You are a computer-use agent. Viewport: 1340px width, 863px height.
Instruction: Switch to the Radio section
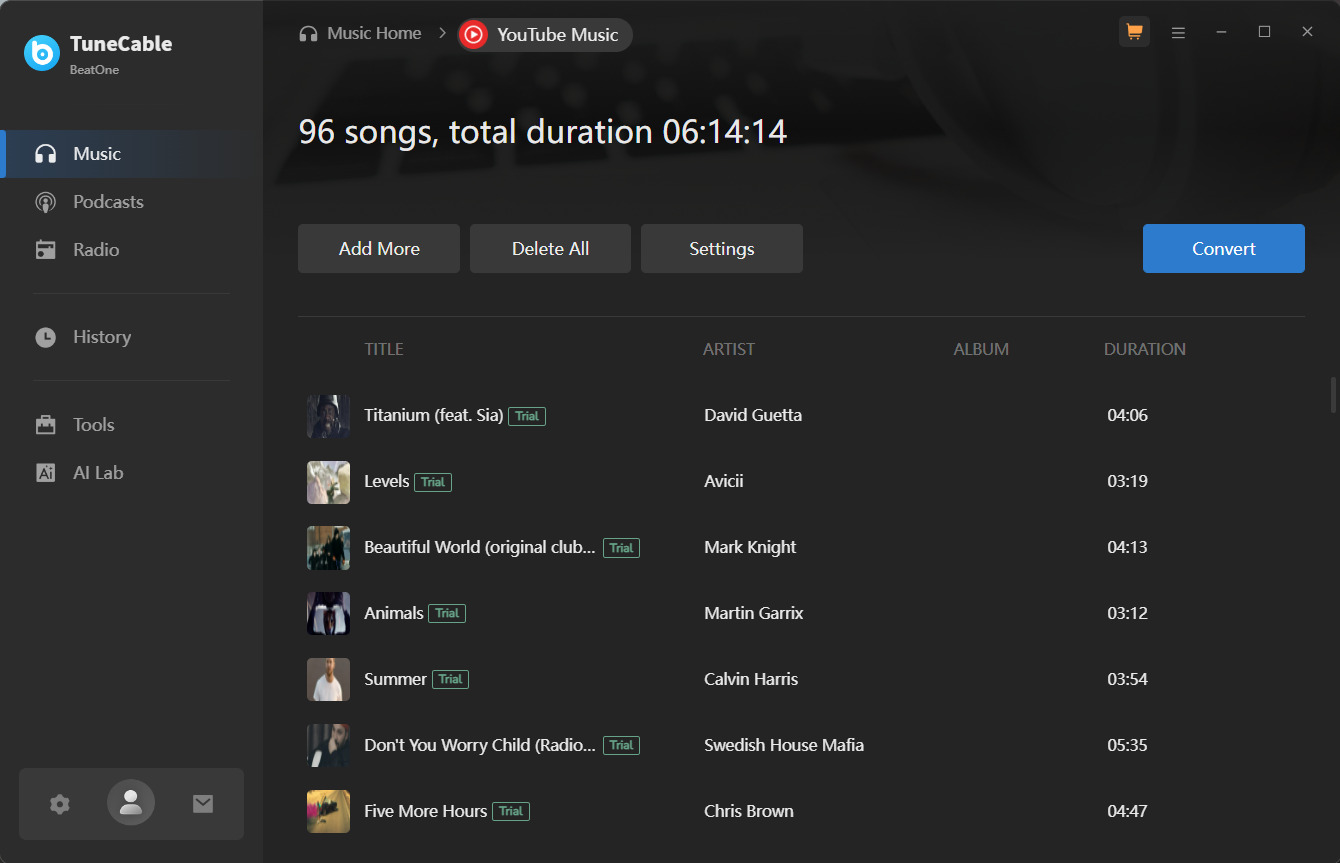pyautogui.click(x=96, y=250)
